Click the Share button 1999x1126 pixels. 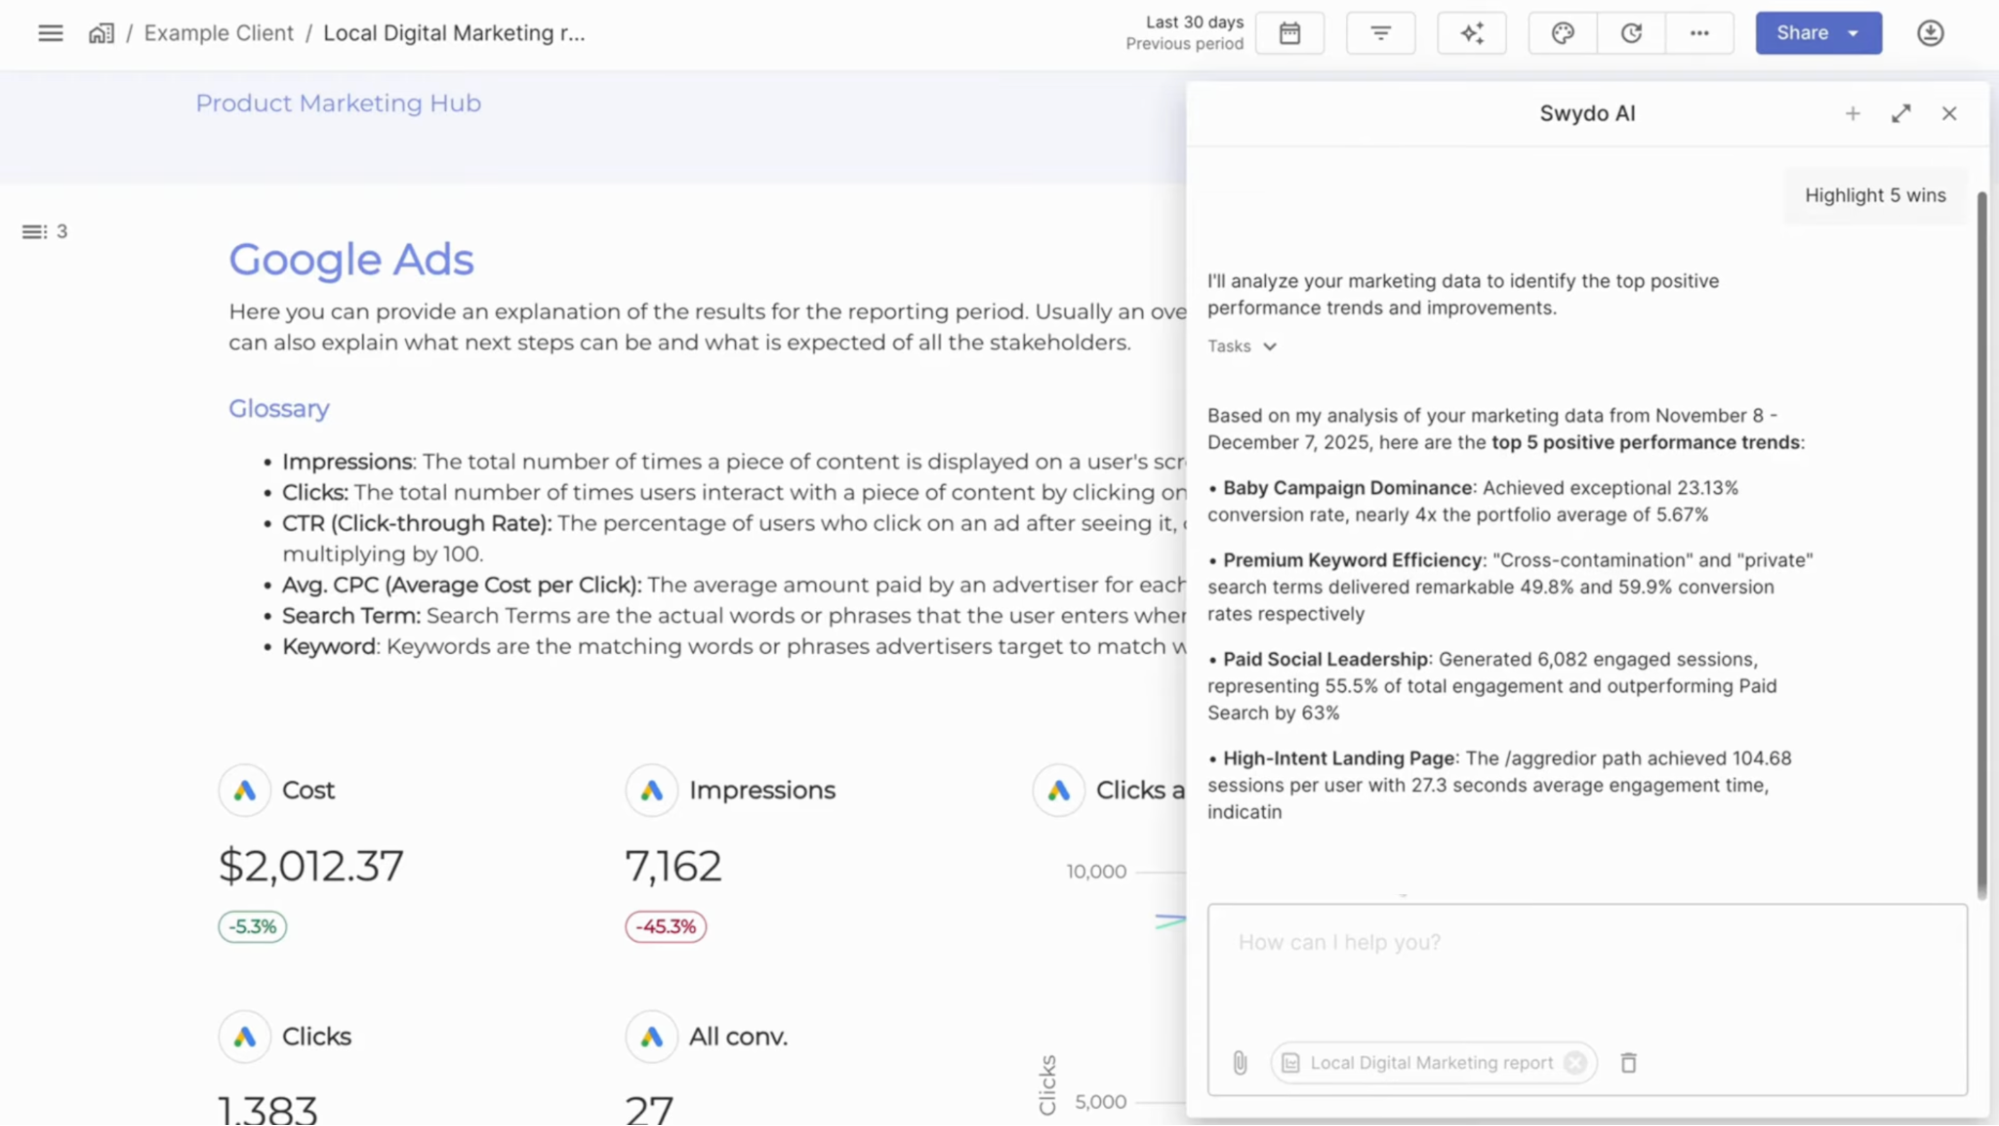coord(1802,33)
